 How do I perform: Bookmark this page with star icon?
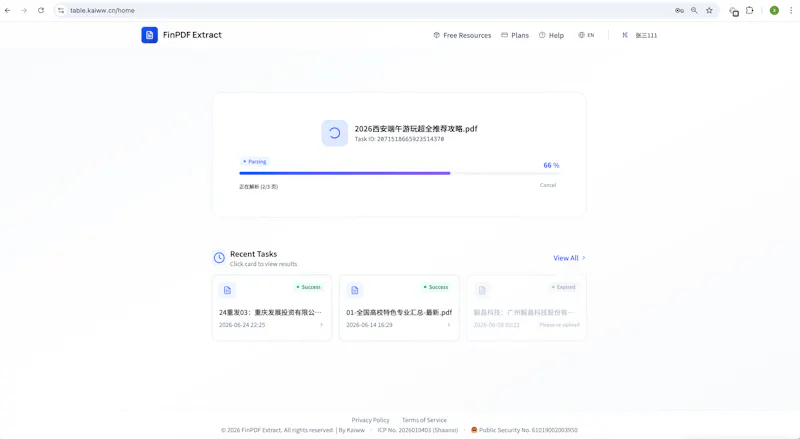[x=709, y=10]
